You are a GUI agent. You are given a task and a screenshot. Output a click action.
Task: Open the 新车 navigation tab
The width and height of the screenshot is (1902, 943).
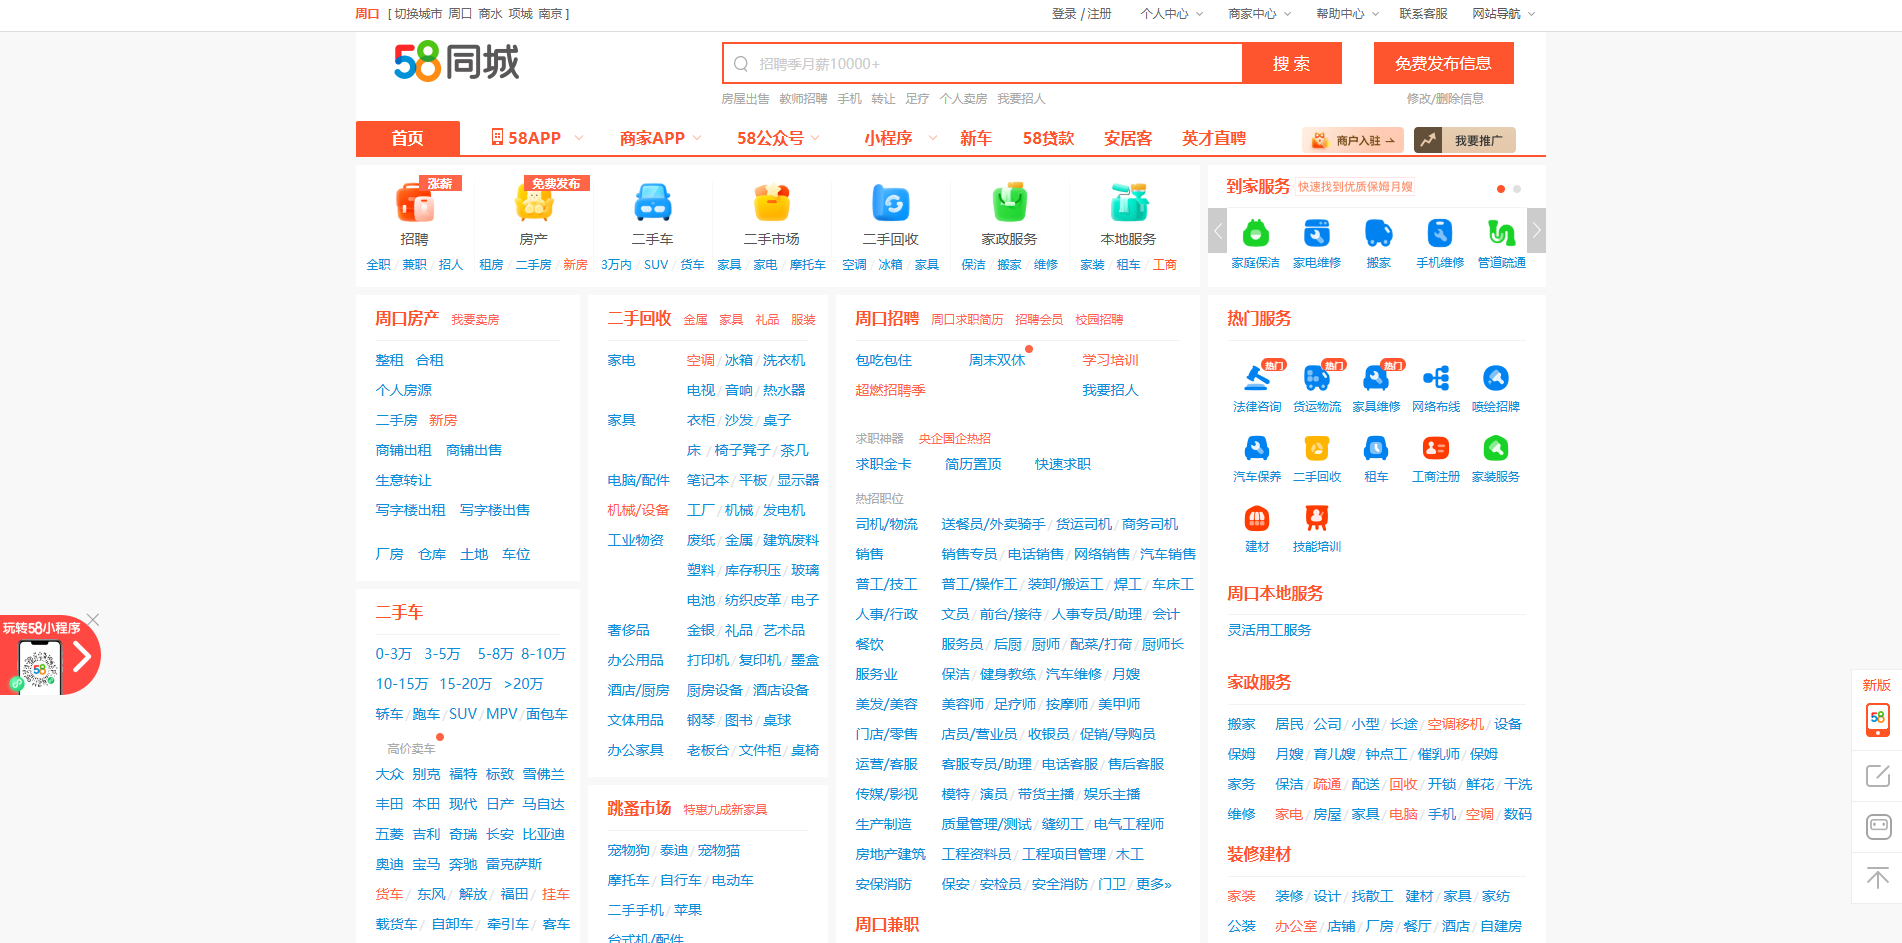tap(976, 138)
